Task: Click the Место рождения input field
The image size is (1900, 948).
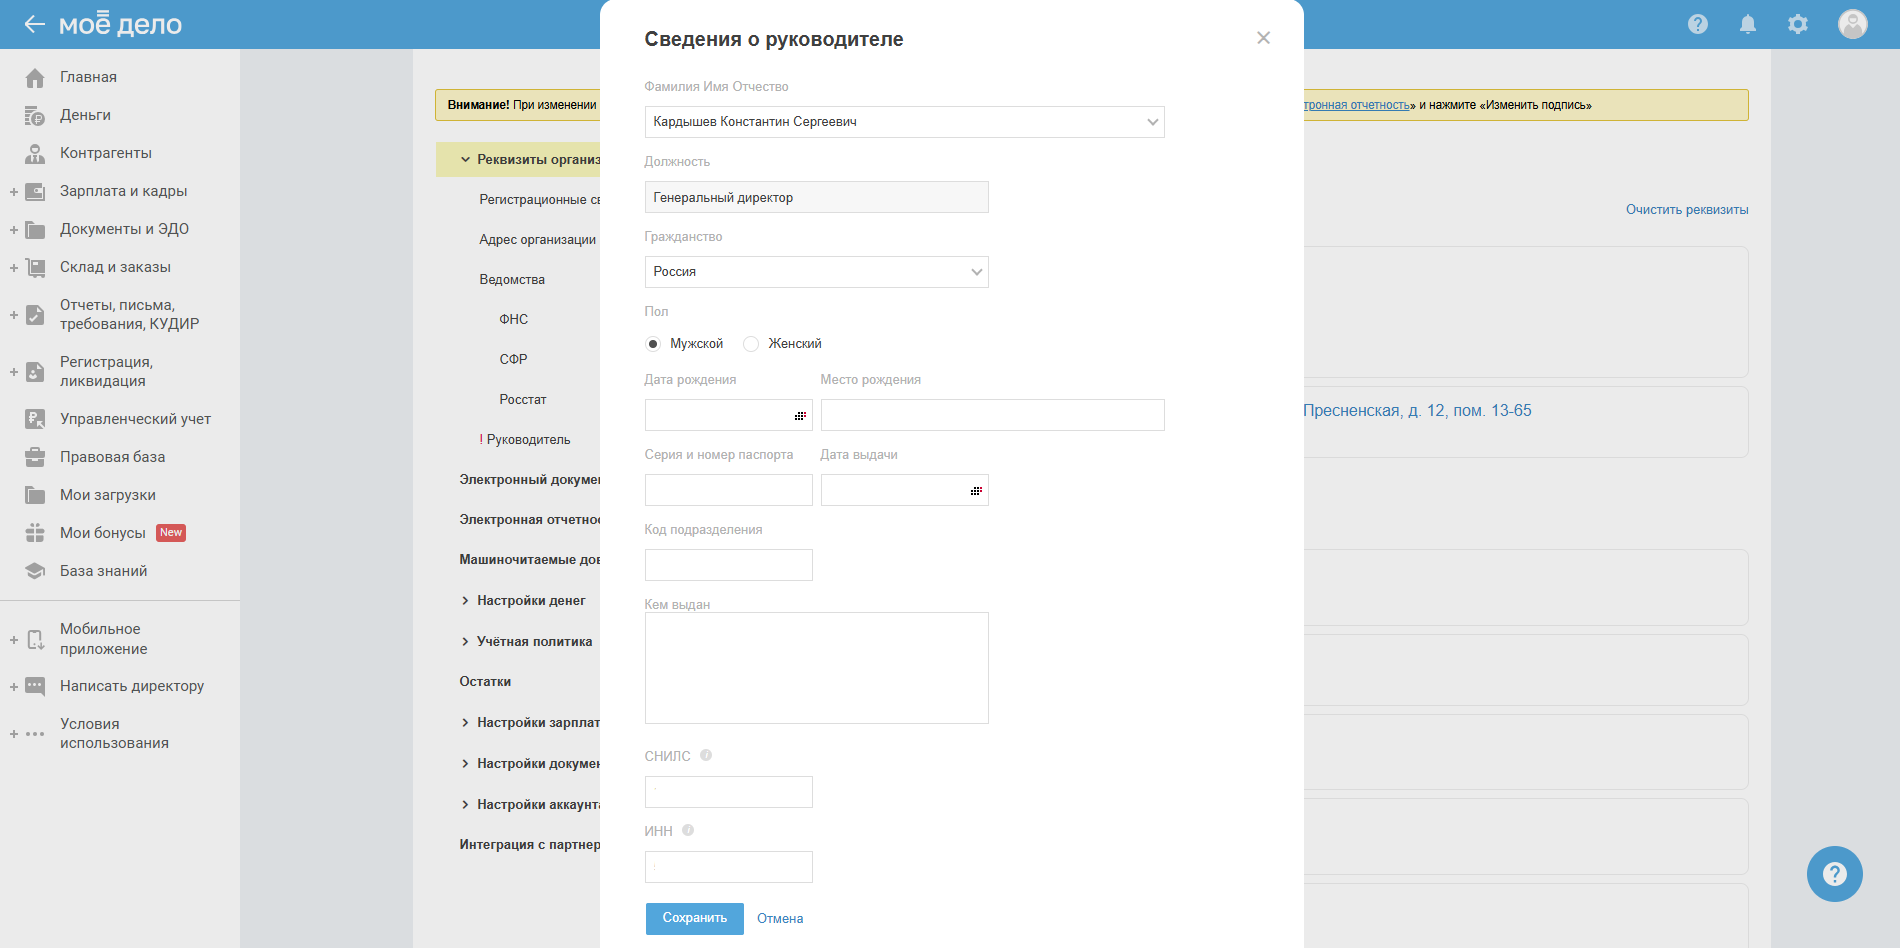Action: coord(992,415)
